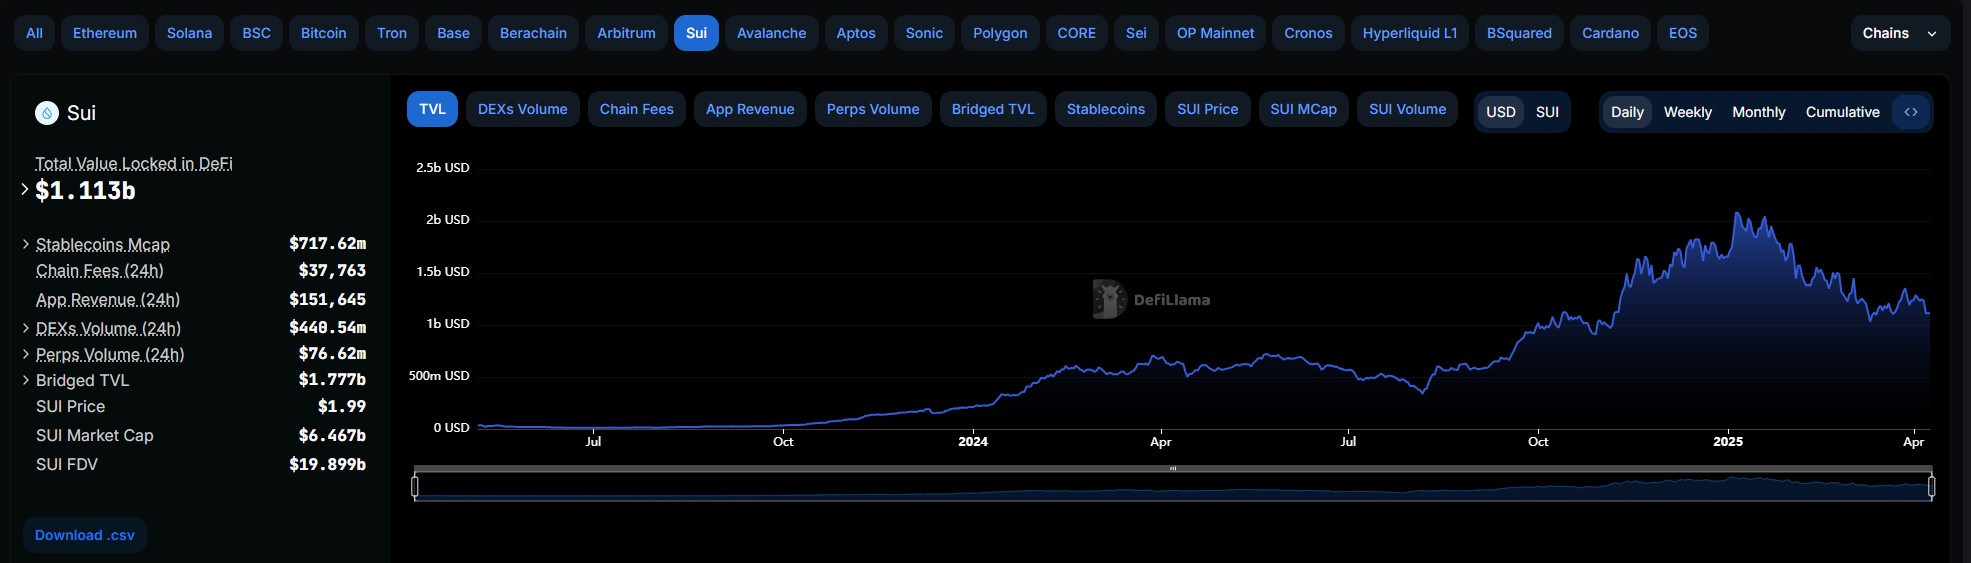Screen dimensions: 1971x563
Task: Click the SUI Price value $1.99
Action: coord(342,406)
